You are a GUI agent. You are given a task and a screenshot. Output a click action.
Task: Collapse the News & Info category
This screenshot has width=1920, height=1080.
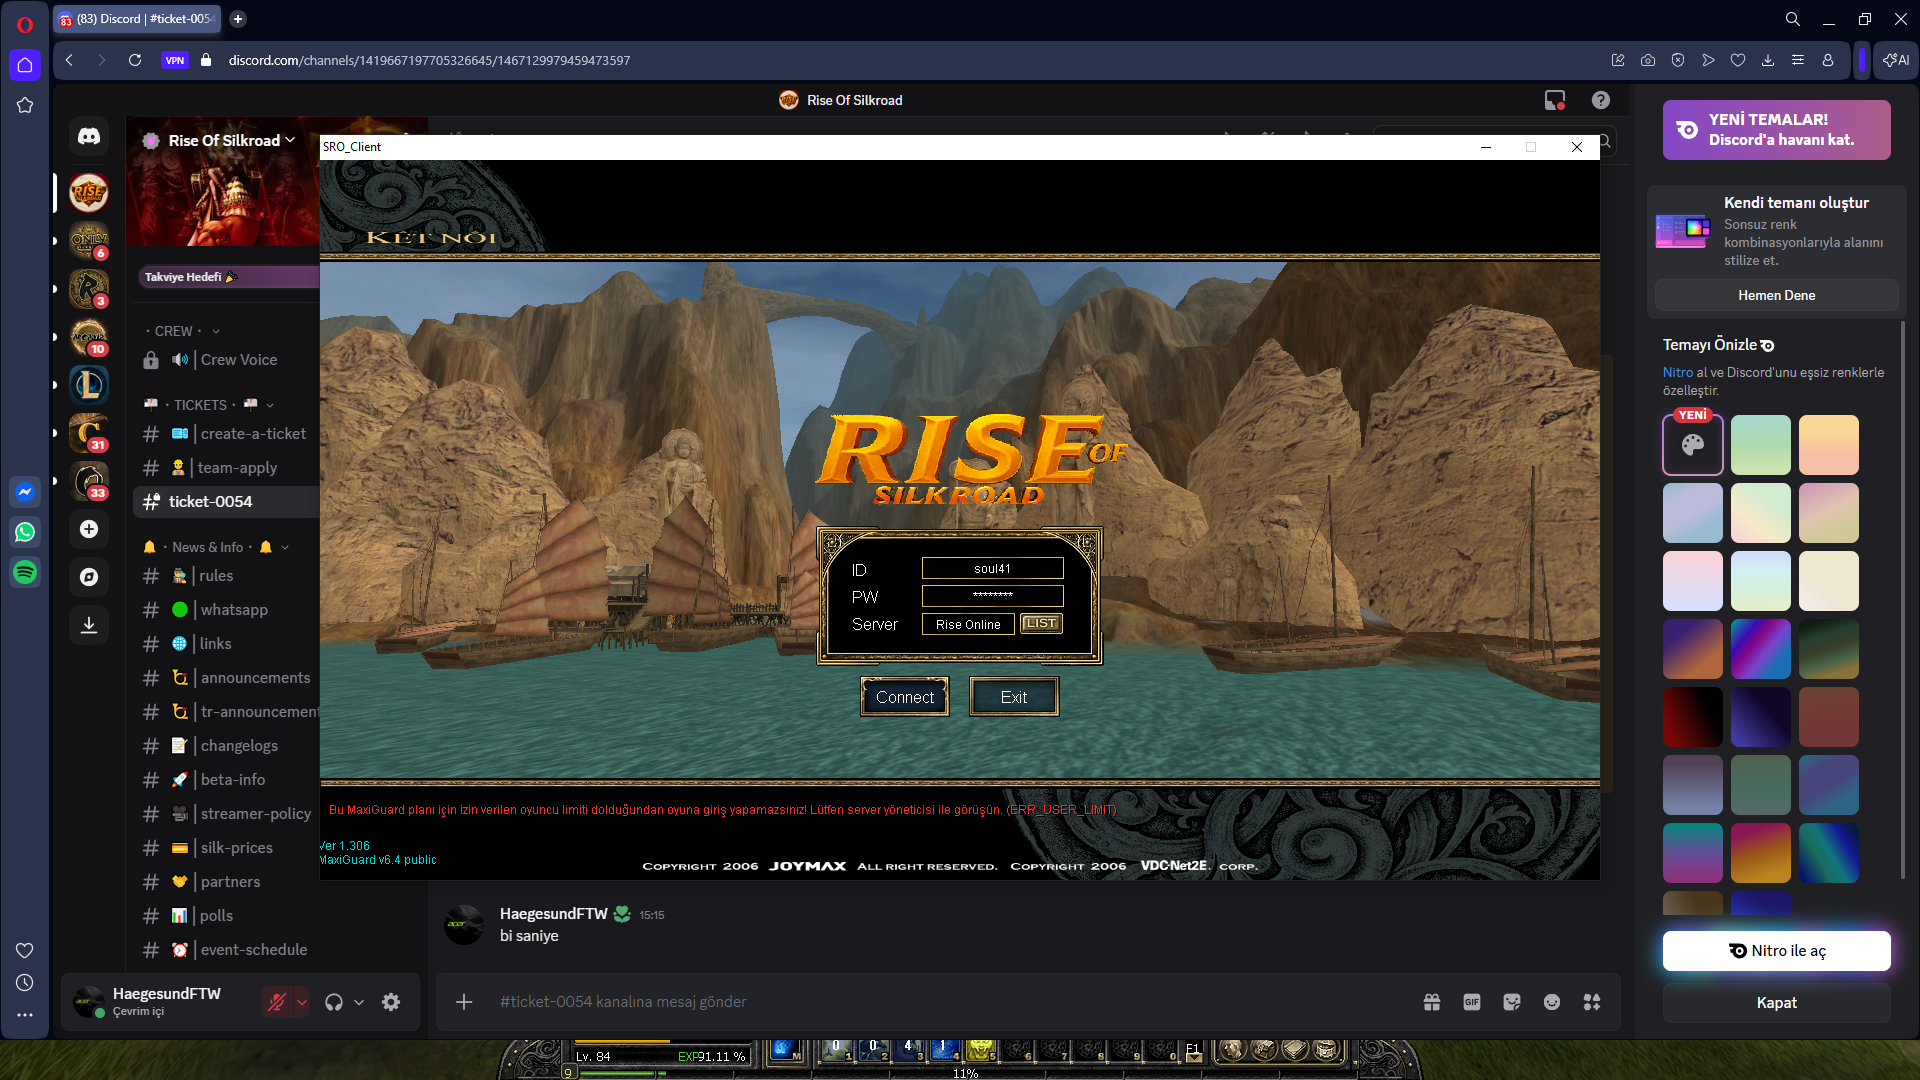click(216, 547)
